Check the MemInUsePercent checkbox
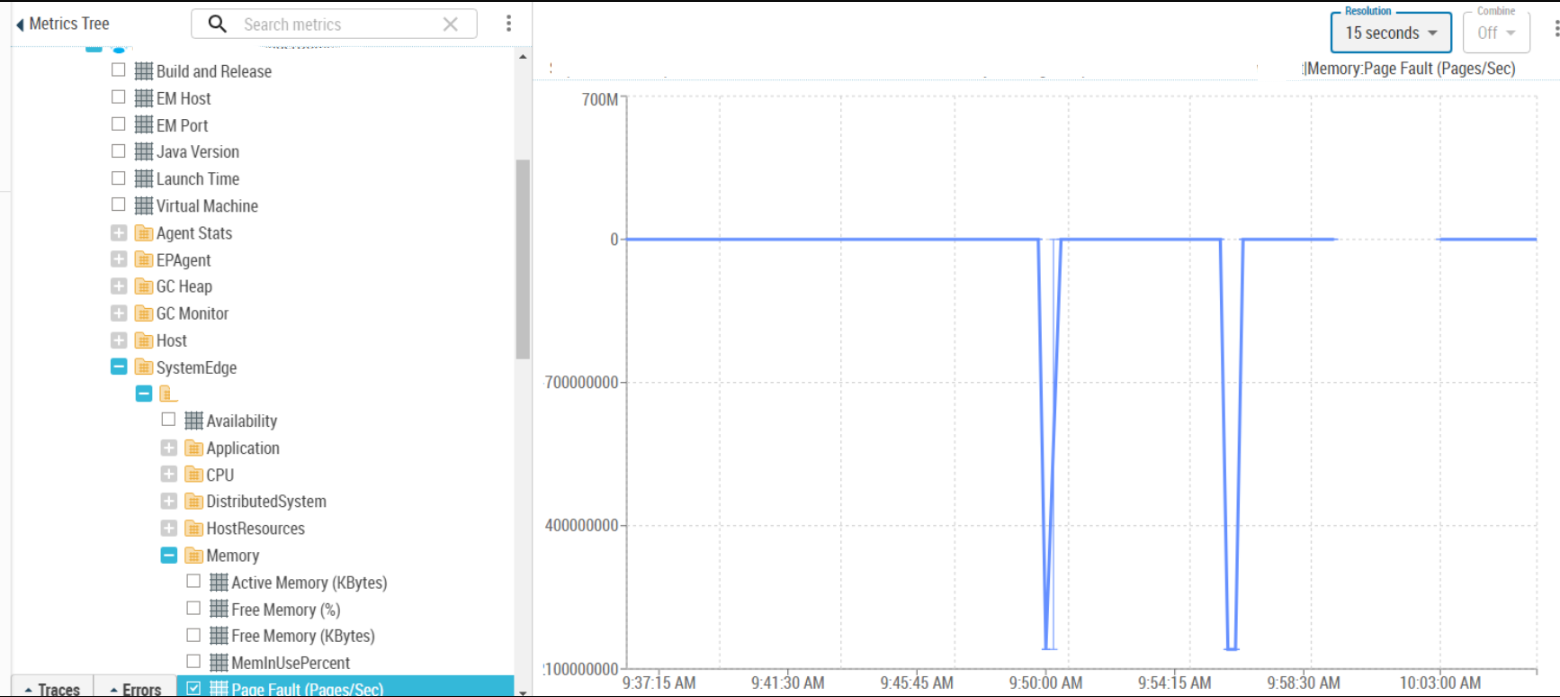The image size is (1560, 697). tap(193, 662)
